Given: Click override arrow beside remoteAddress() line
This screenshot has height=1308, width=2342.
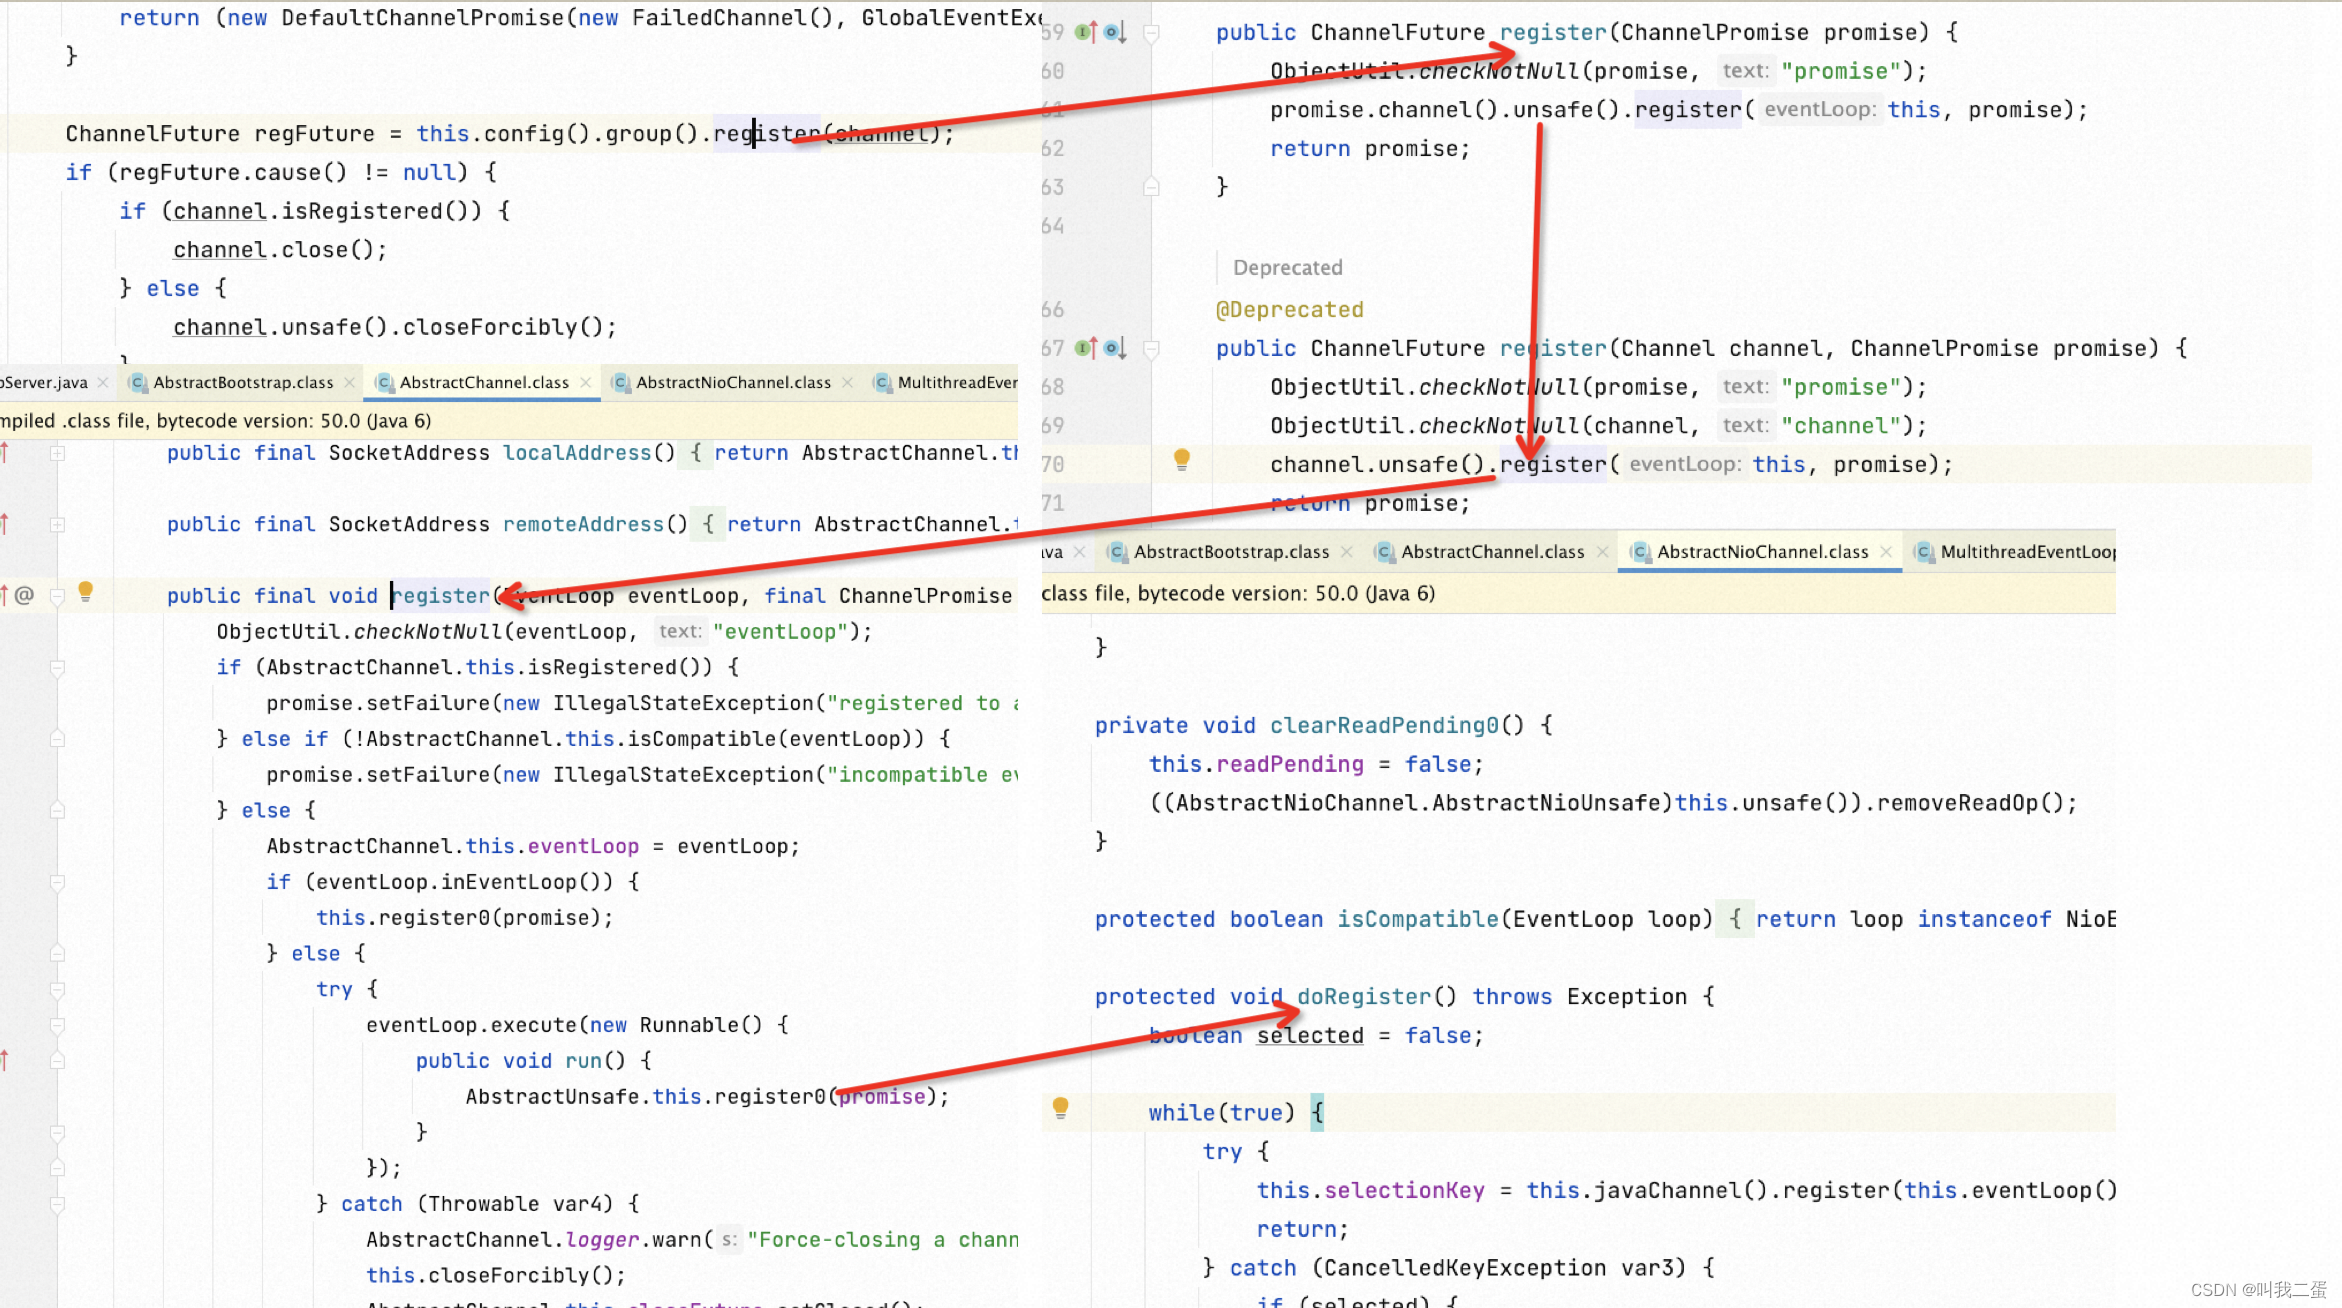Looking at the screenshot, I should [x=5, y=524].
